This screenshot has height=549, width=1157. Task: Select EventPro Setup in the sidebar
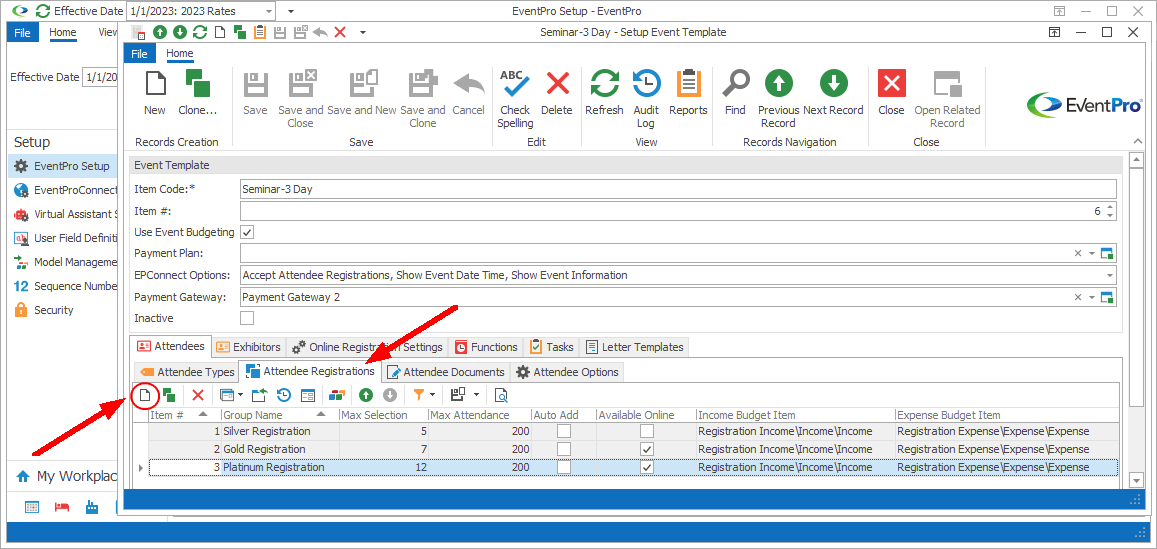[62, 166]
